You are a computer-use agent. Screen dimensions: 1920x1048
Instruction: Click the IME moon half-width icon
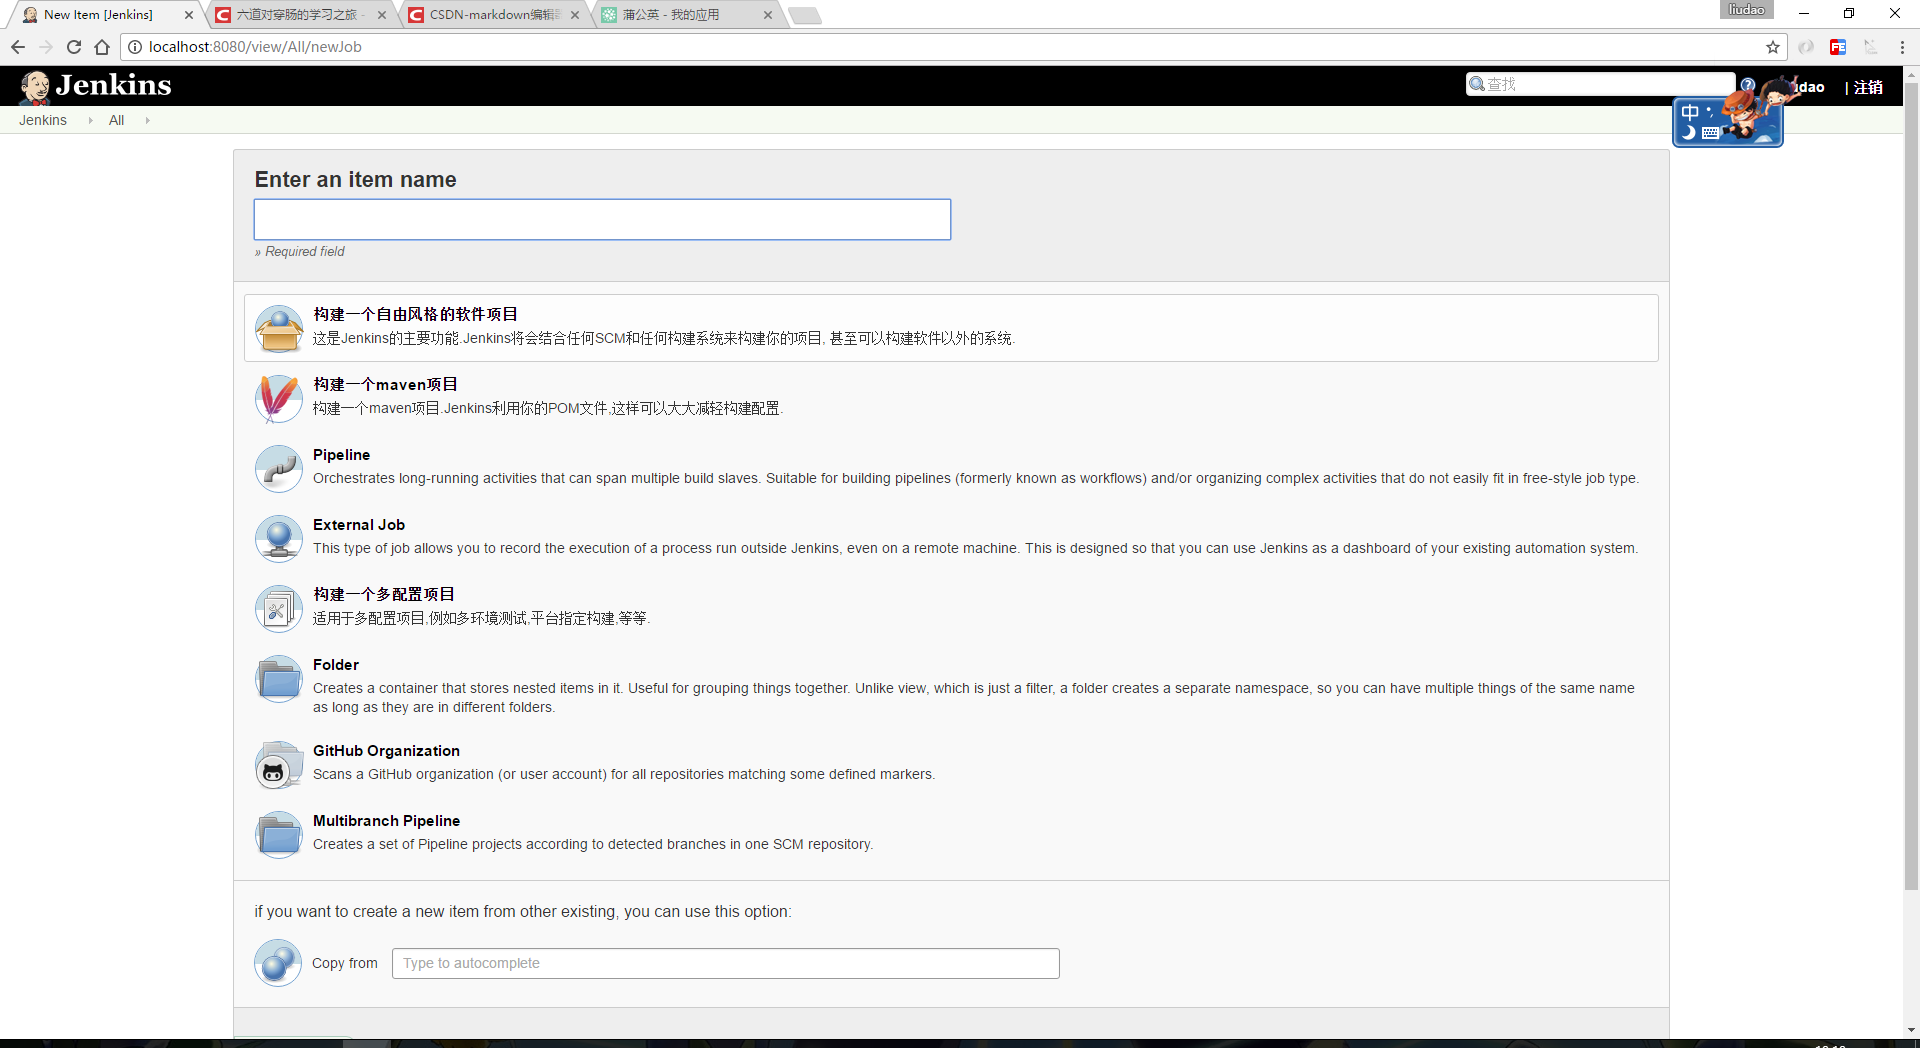(x=1689, y=133)
